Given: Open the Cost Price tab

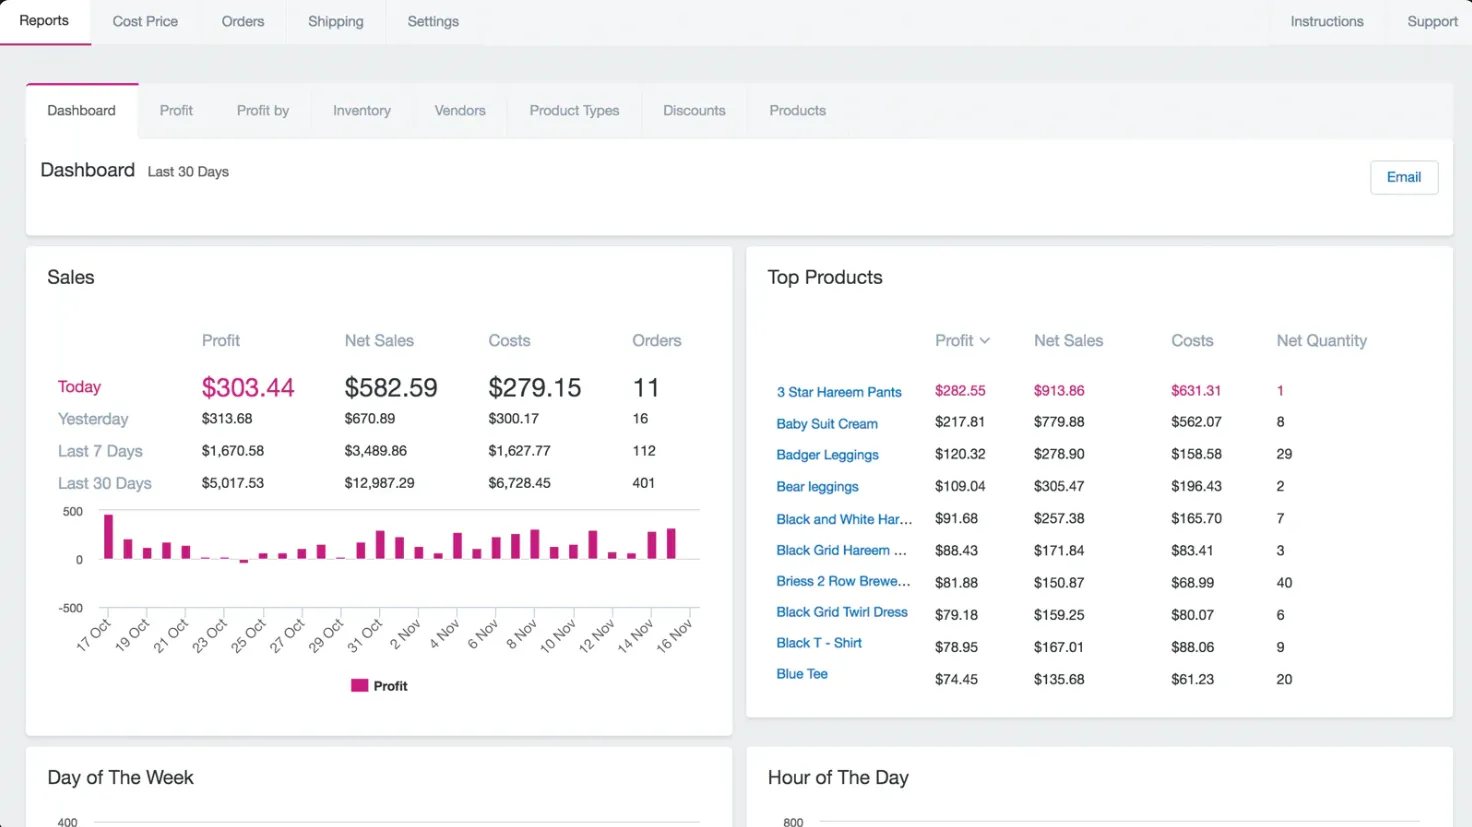Looking at the screenshot, I should pos(145,21).
